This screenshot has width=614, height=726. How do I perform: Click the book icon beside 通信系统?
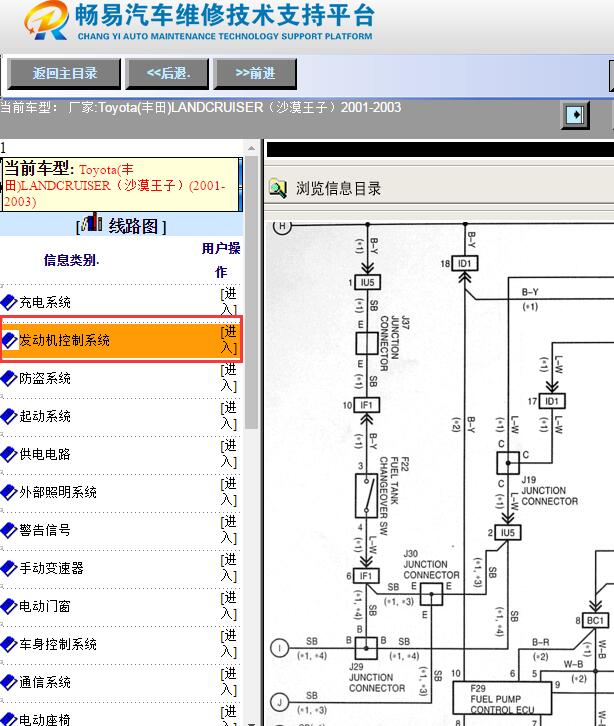click(9, 682)
